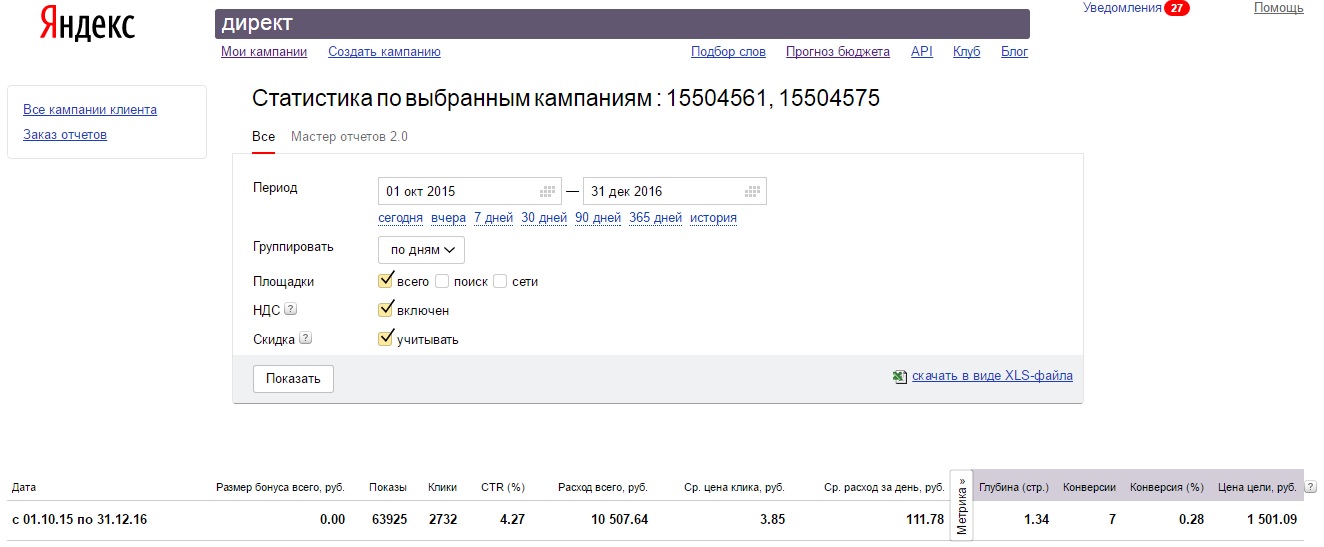
Task: Open the notifications counter badge 27
Action: point(1178,8)
